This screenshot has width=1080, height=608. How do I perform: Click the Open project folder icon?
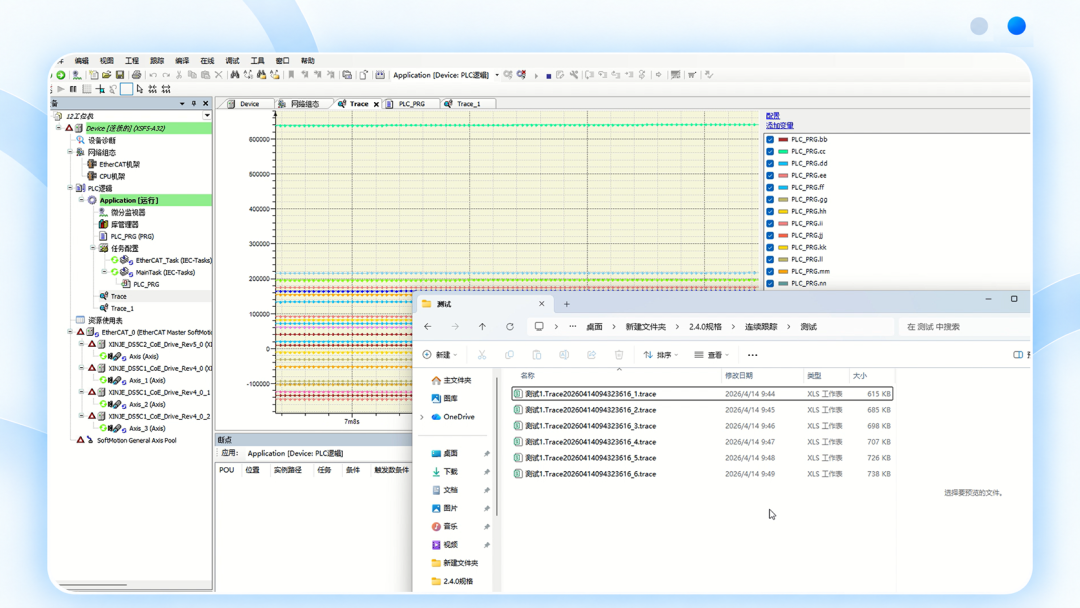tap(107, 75)
